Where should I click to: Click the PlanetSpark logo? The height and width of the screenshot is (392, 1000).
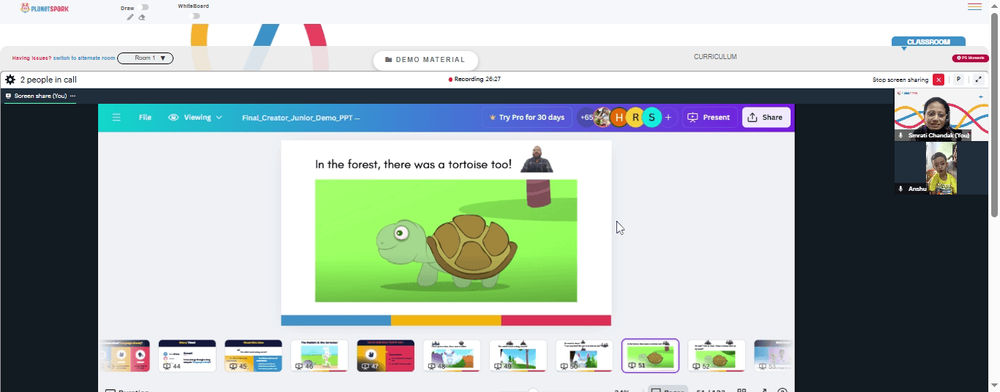tap(44, 8)
